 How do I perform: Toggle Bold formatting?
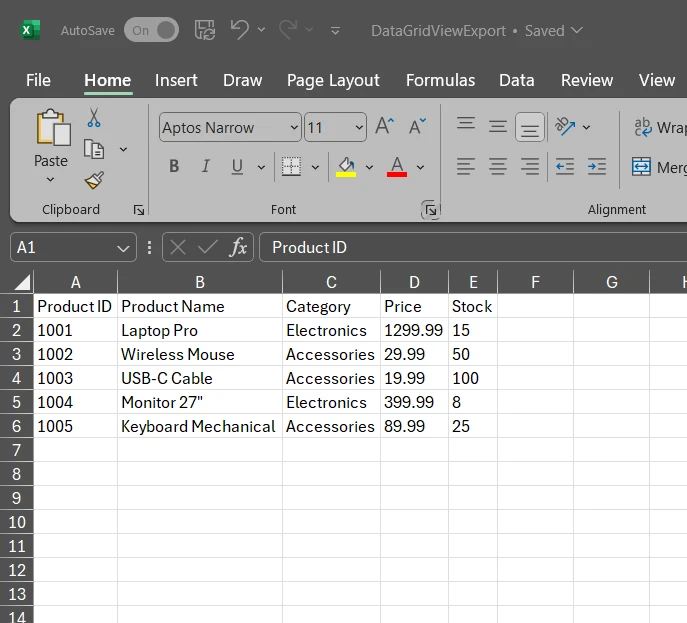pos(174,166)
